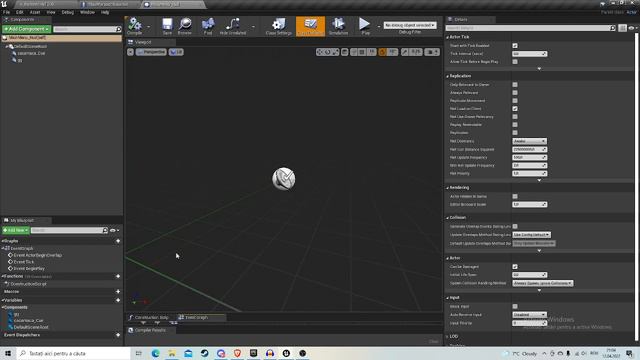This screenshot has height=360, width=640.
Task: Select Event Tick in the graph list
Action: [x=24, y=262]
